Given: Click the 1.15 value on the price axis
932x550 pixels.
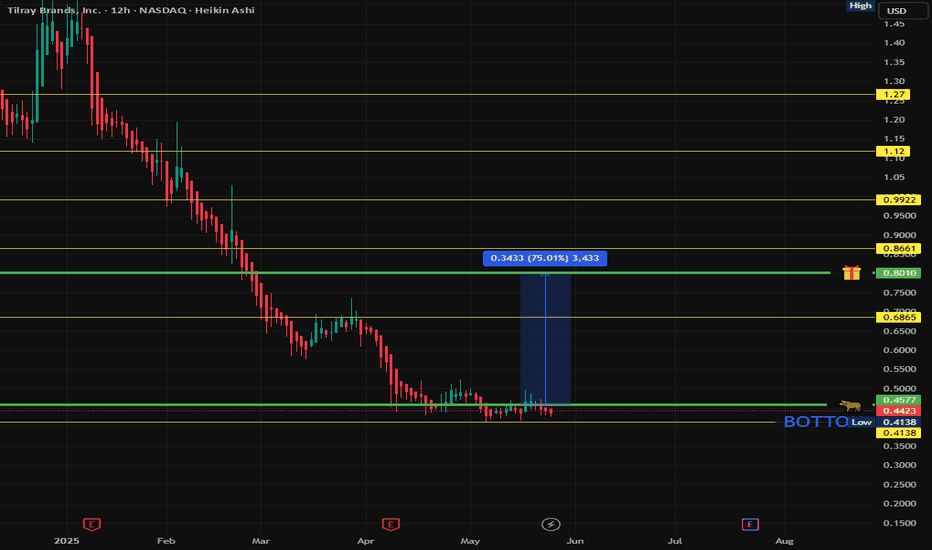Looking at the screenshot, I should [x=894, y=139].
